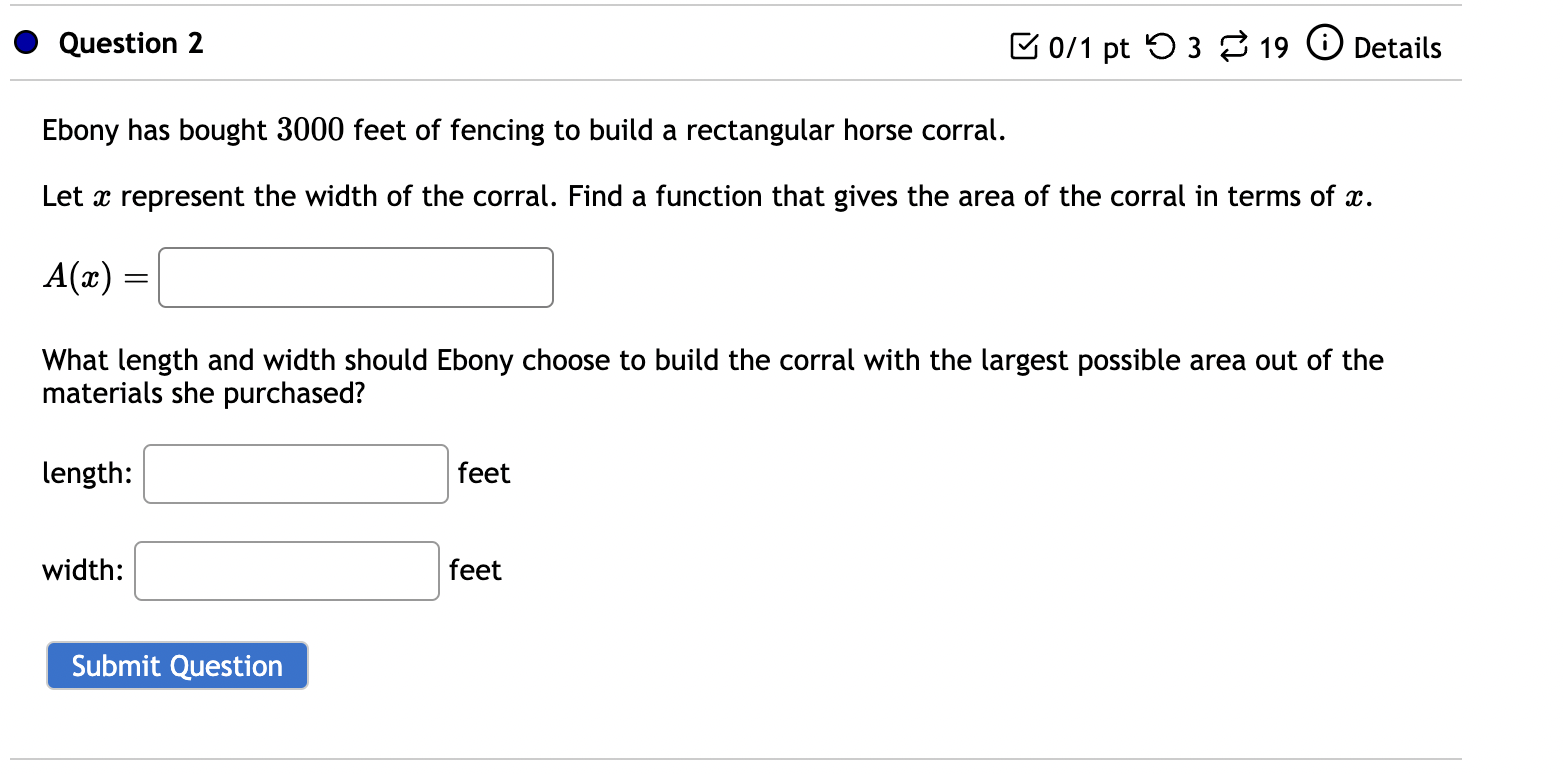Open the info disclosure for question Details
Image resolution: width=1564 pixels, height=774 pixels.
point(1325,44)
